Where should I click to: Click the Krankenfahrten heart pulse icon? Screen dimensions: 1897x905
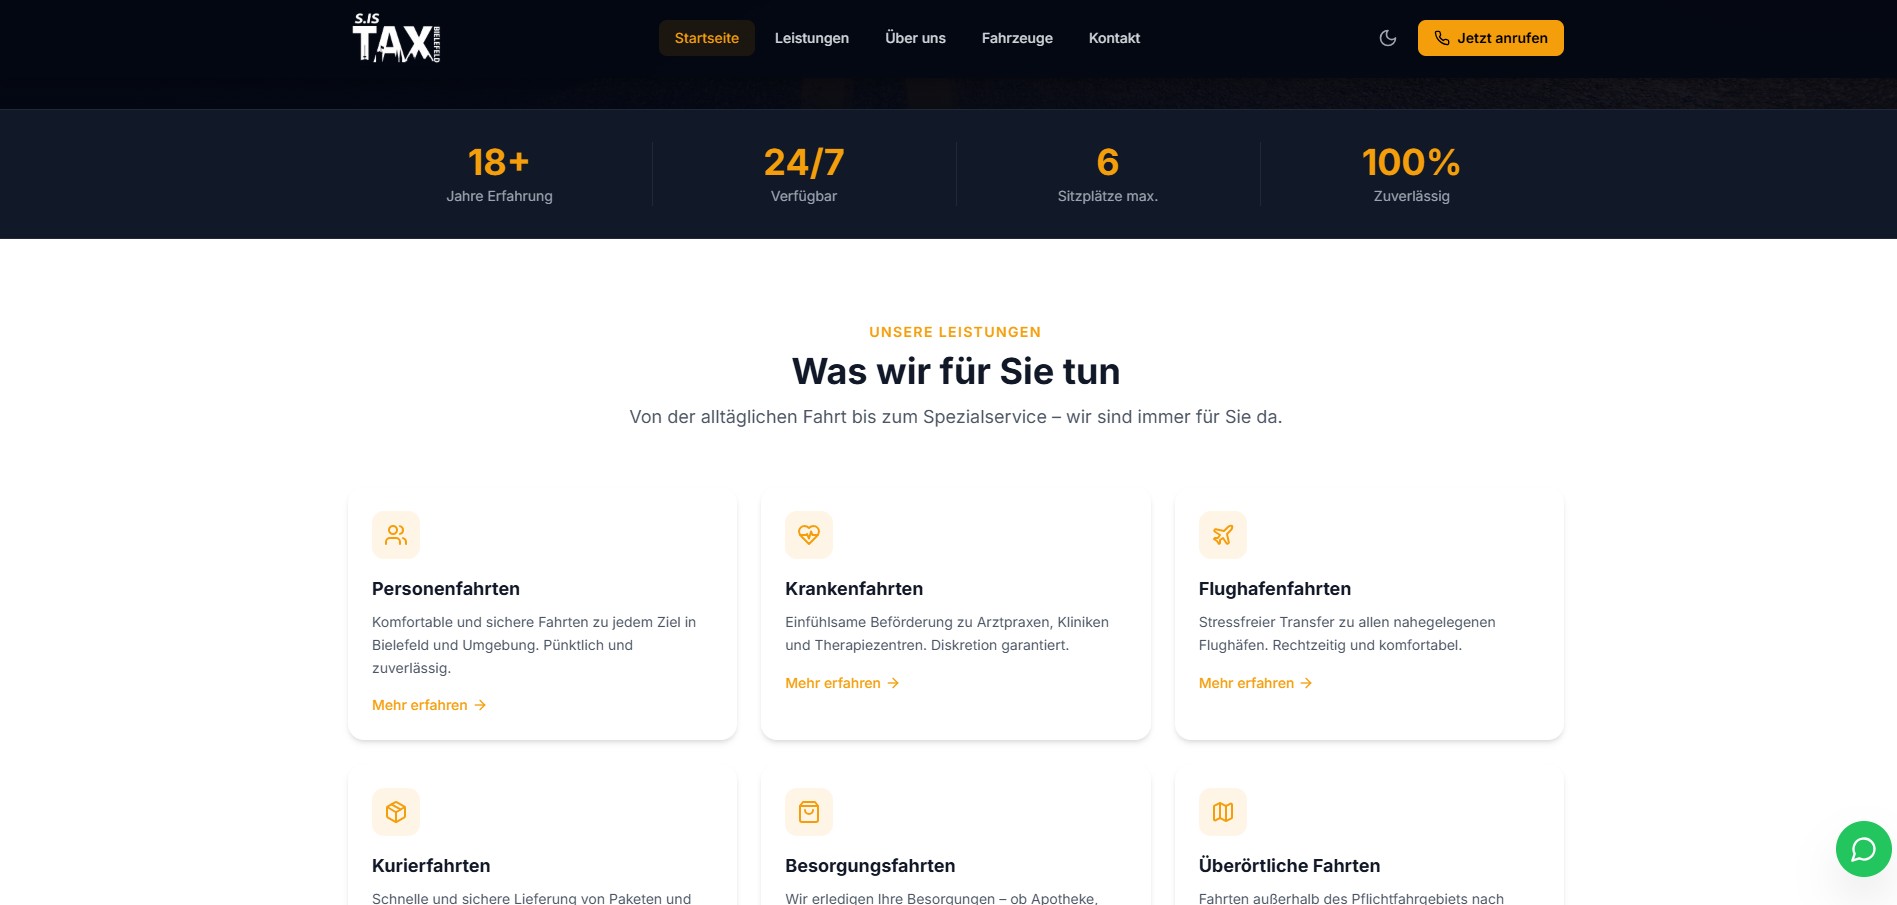click(809, 535)
